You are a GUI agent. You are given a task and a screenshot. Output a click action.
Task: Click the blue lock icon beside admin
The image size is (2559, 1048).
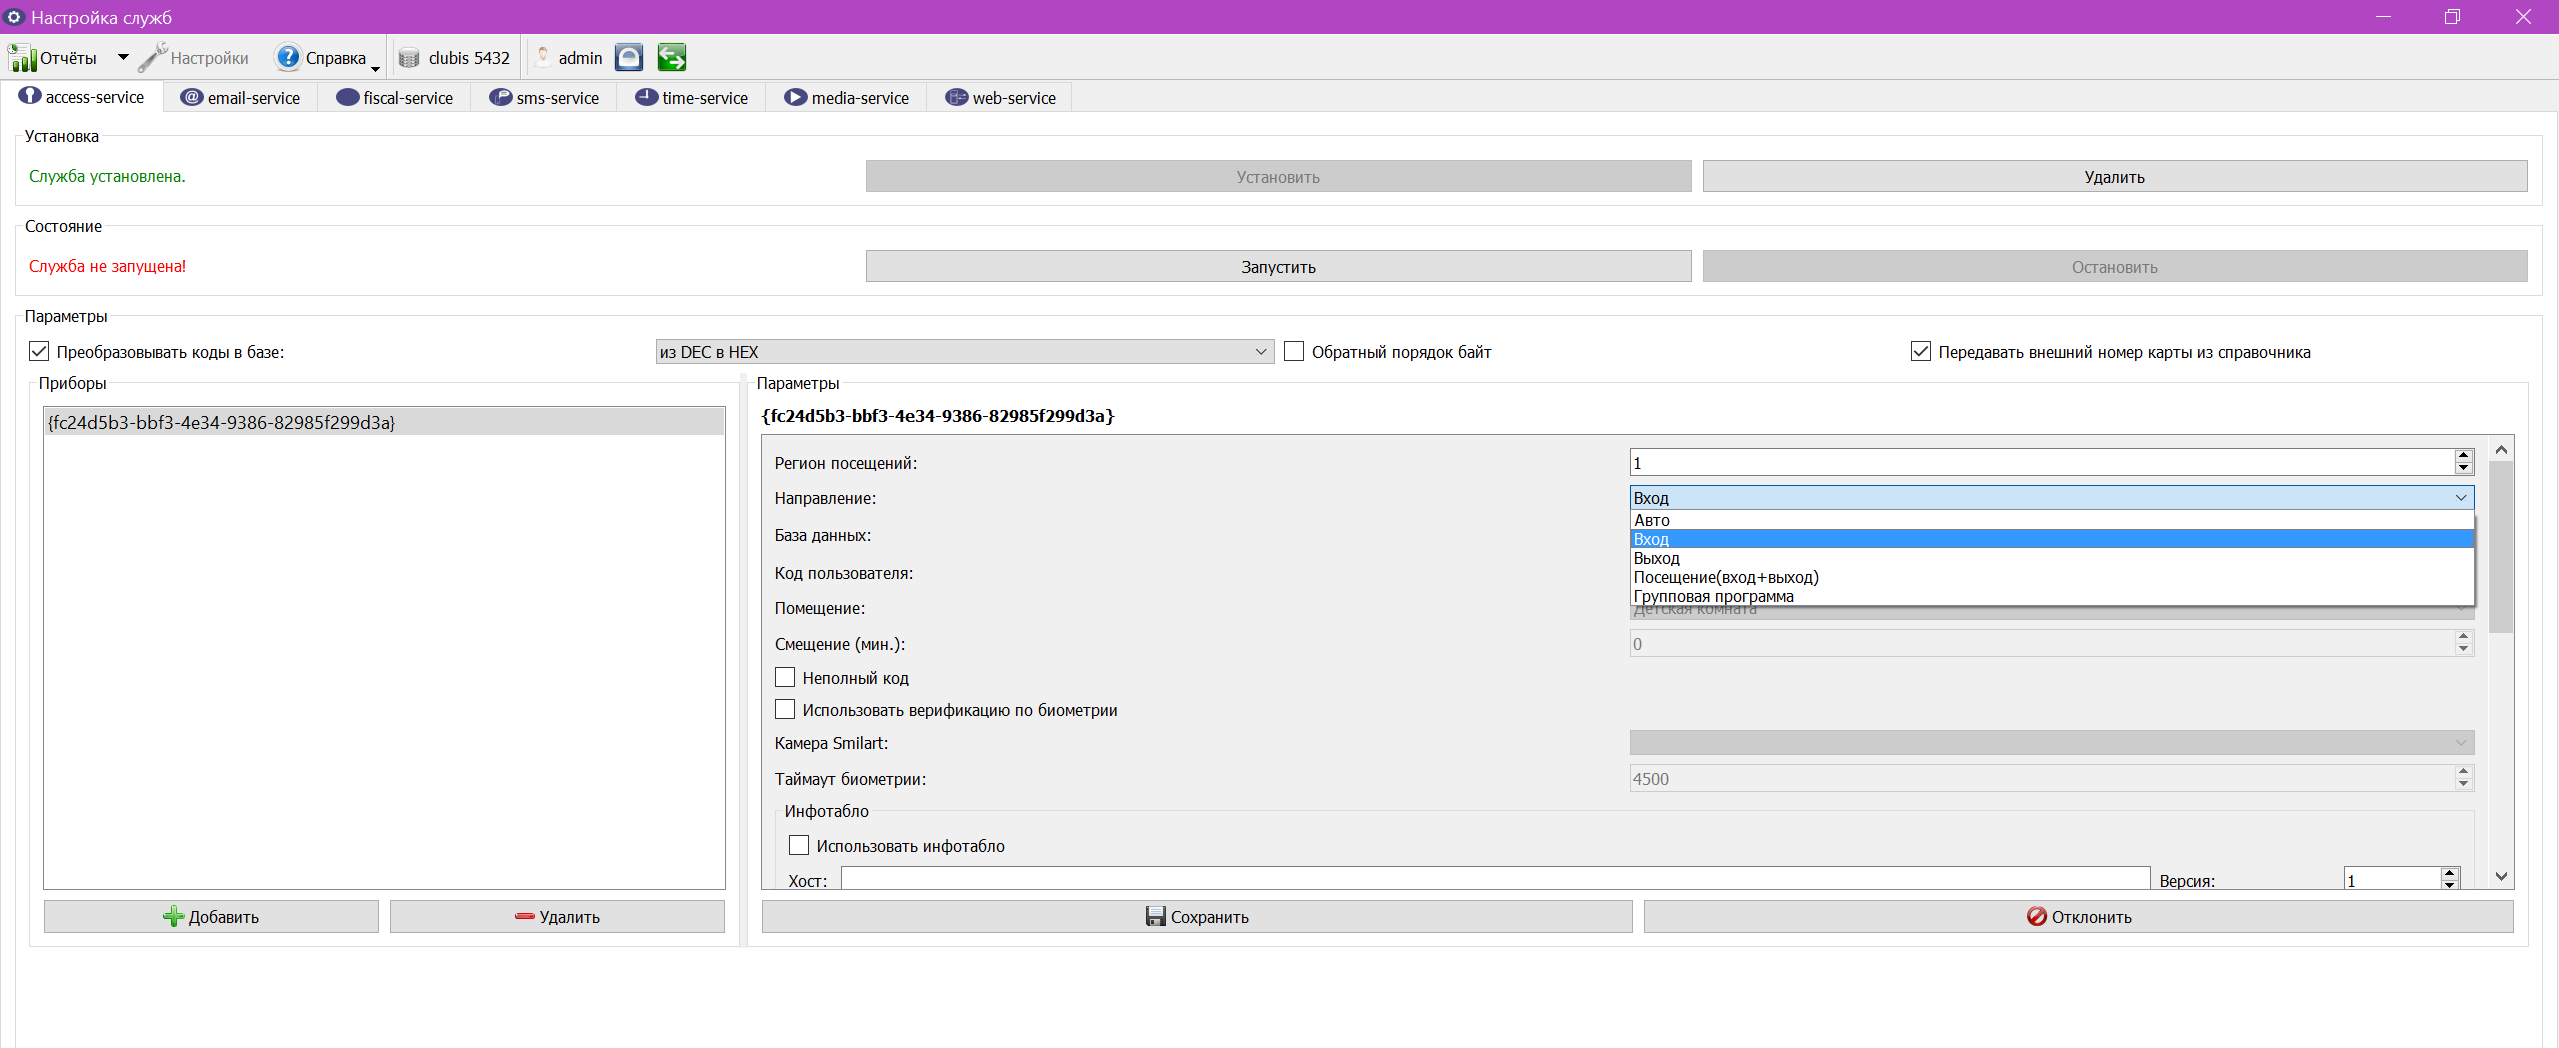pos(629,57)
